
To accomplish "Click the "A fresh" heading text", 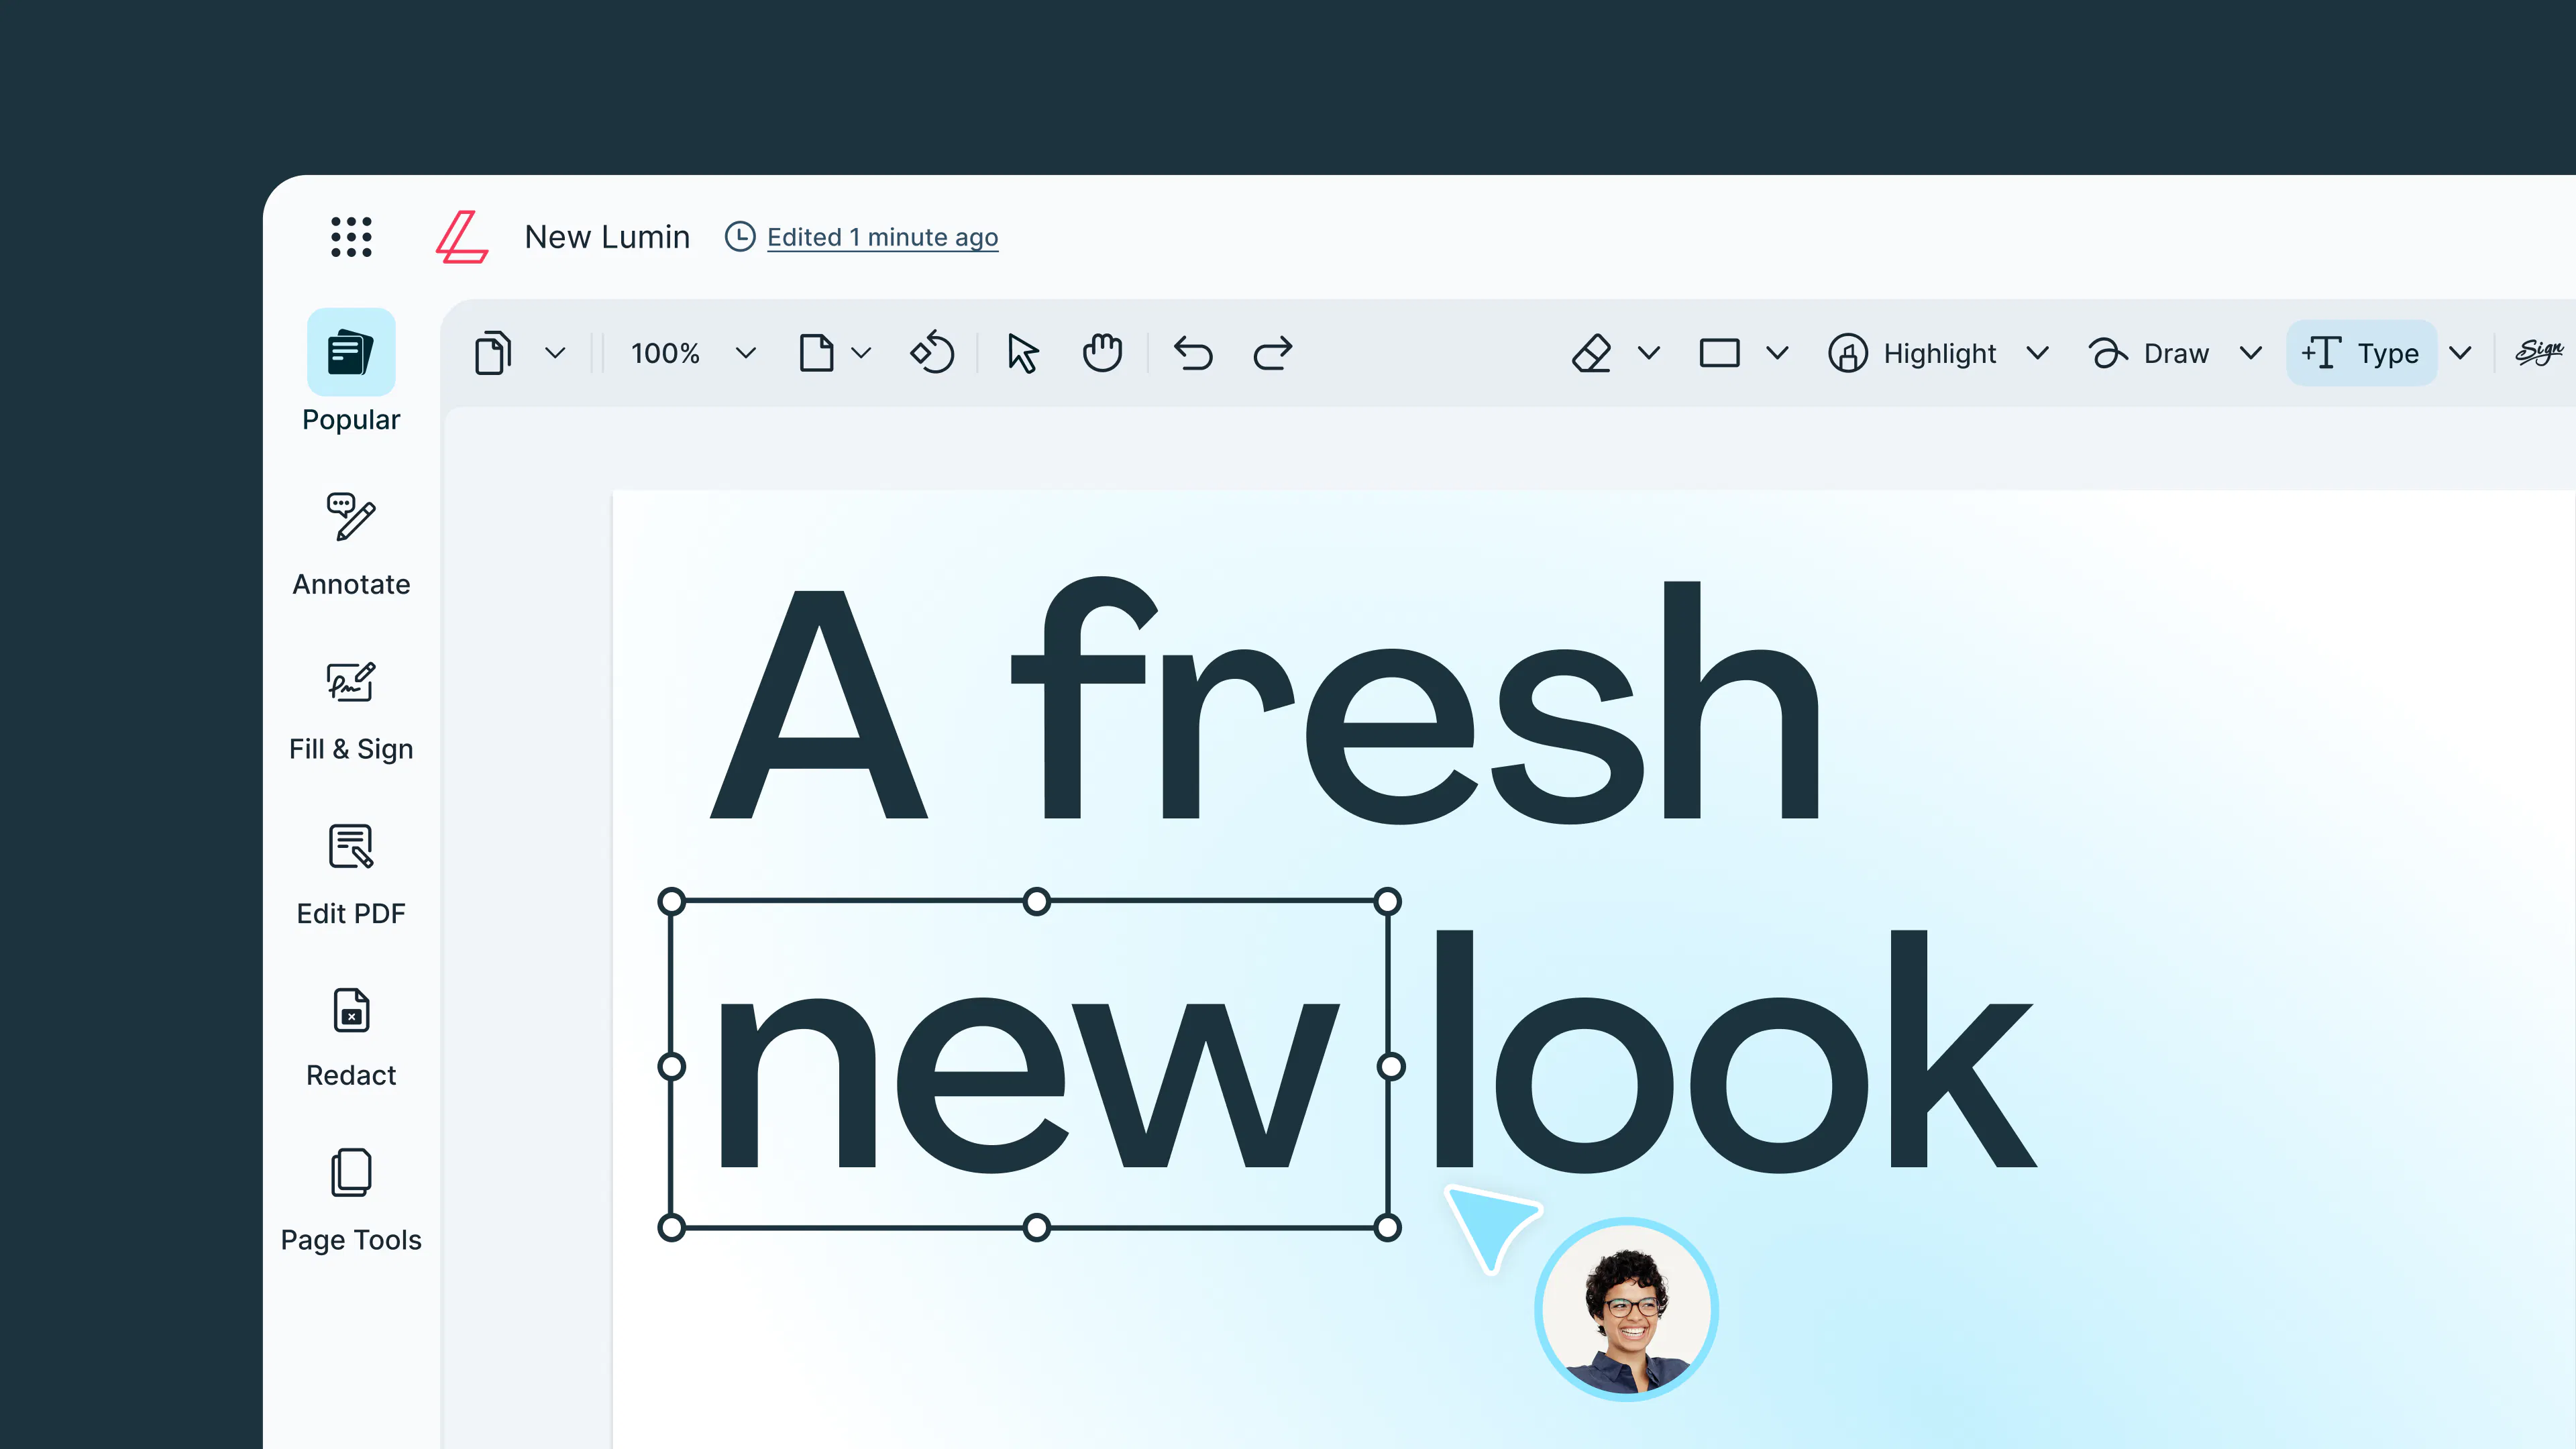I will [1264, 699].
